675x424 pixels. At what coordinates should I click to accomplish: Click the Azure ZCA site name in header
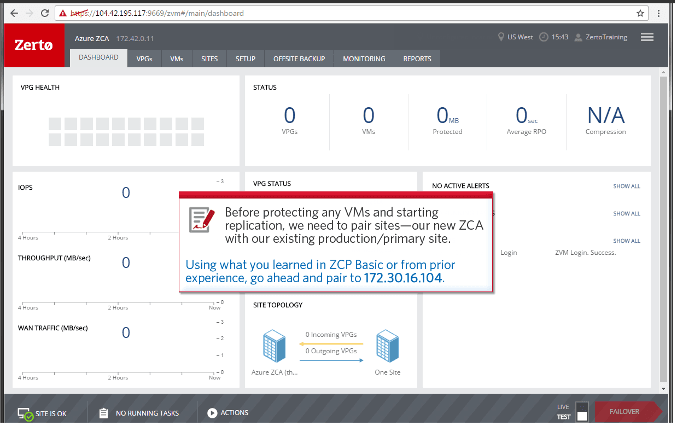click(92, 38)
